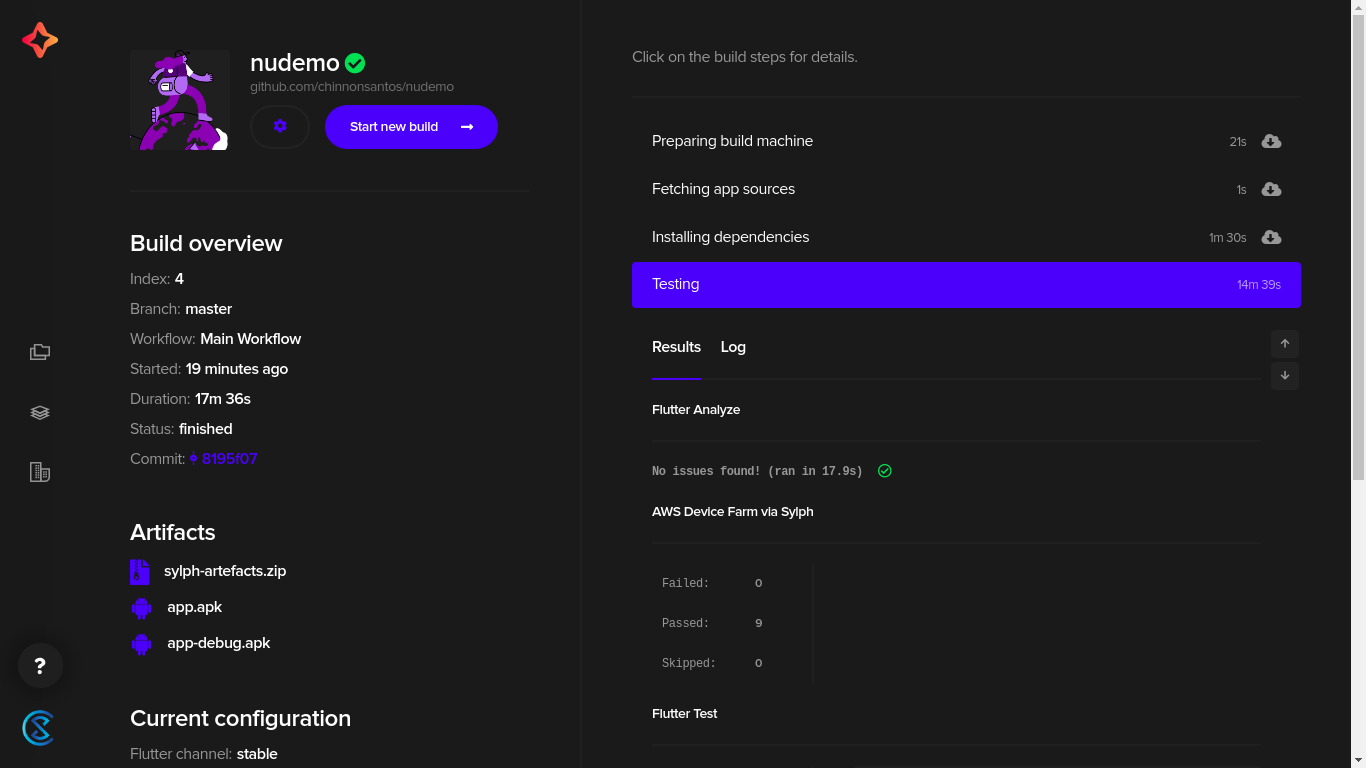Open app settings via the gear button
Screen dimensions: 1366x768
279,127
